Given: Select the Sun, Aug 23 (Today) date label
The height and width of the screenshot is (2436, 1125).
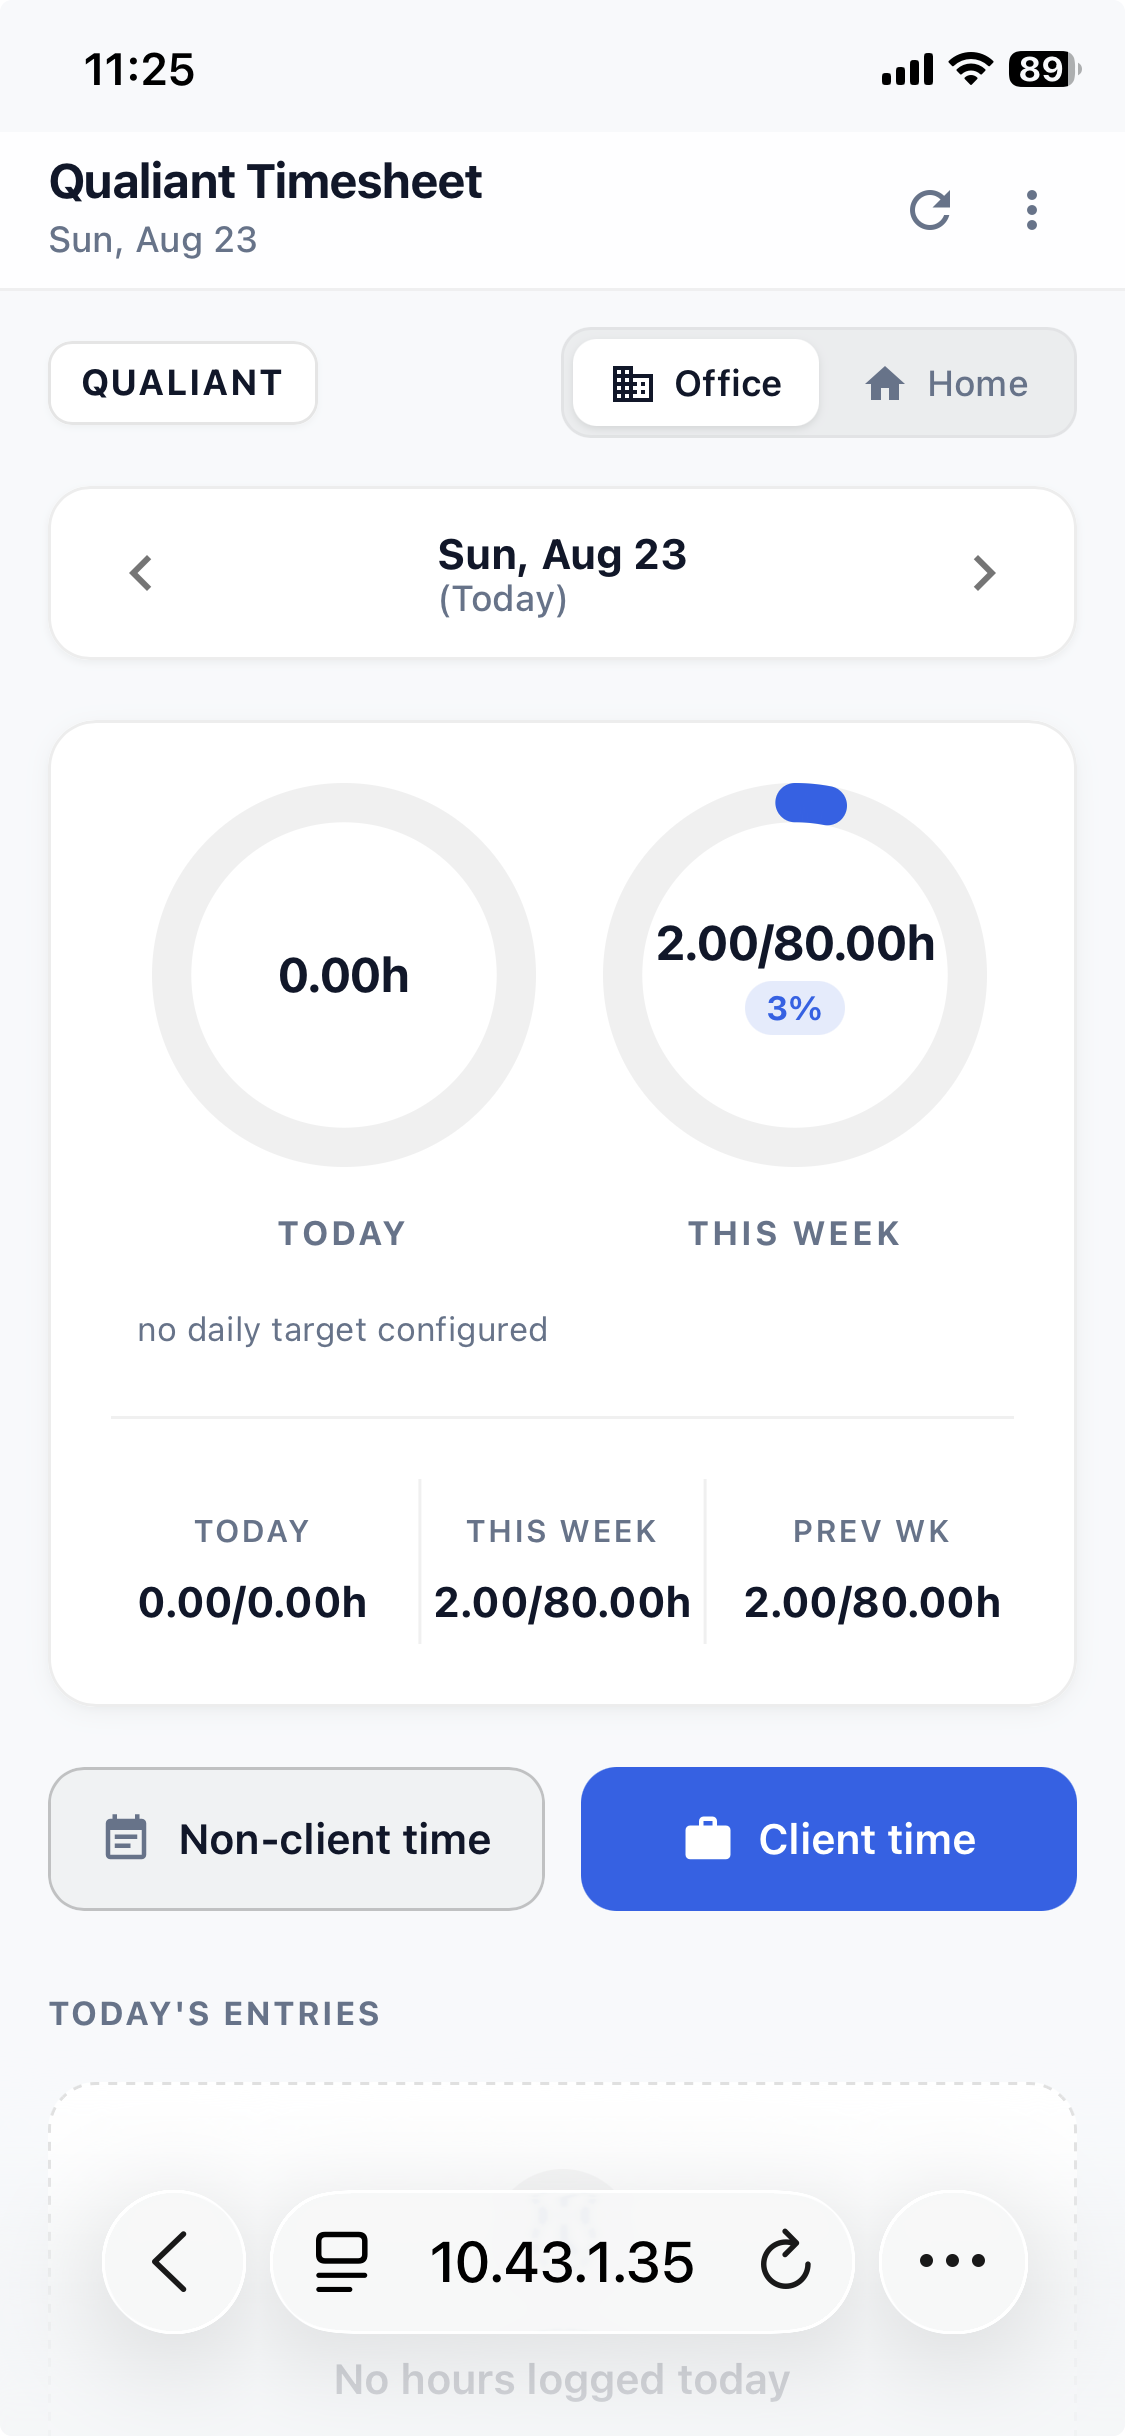Looking at the screenshot, I should point(562,575).
